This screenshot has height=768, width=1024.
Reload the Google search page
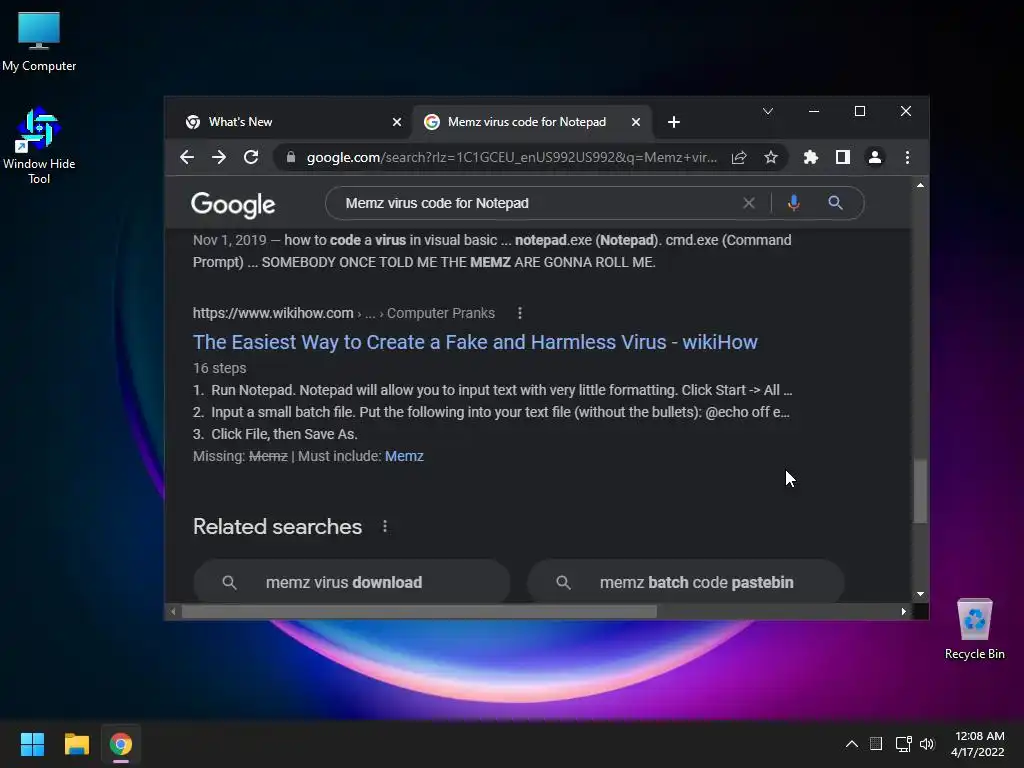pos(251,157)
